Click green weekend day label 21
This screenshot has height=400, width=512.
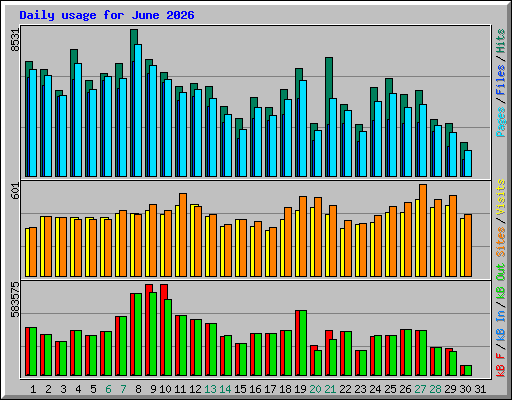coord(330,389)
